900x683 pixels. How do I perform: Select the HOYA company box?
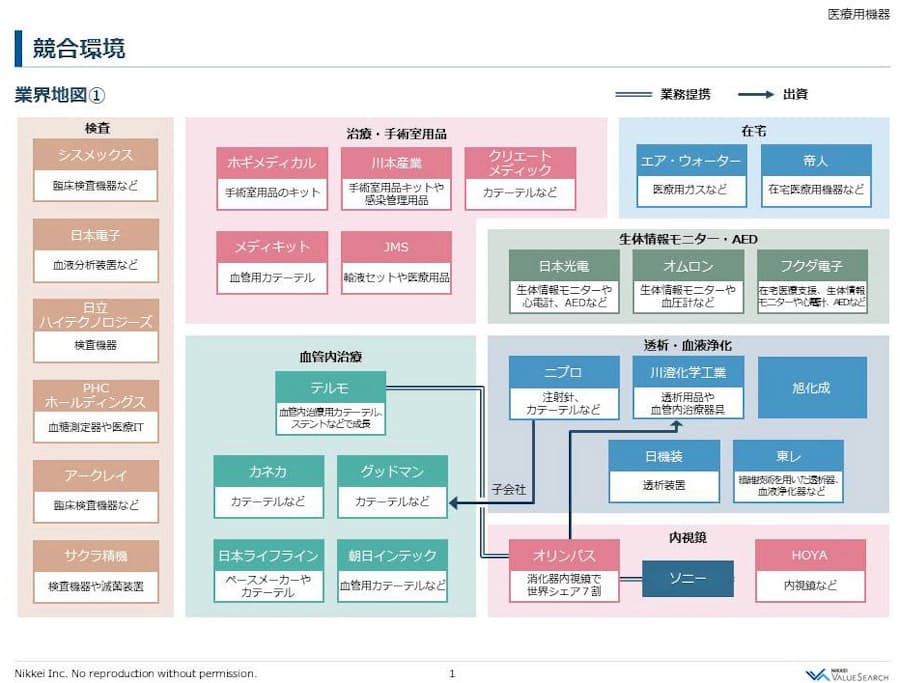point(810,555)
